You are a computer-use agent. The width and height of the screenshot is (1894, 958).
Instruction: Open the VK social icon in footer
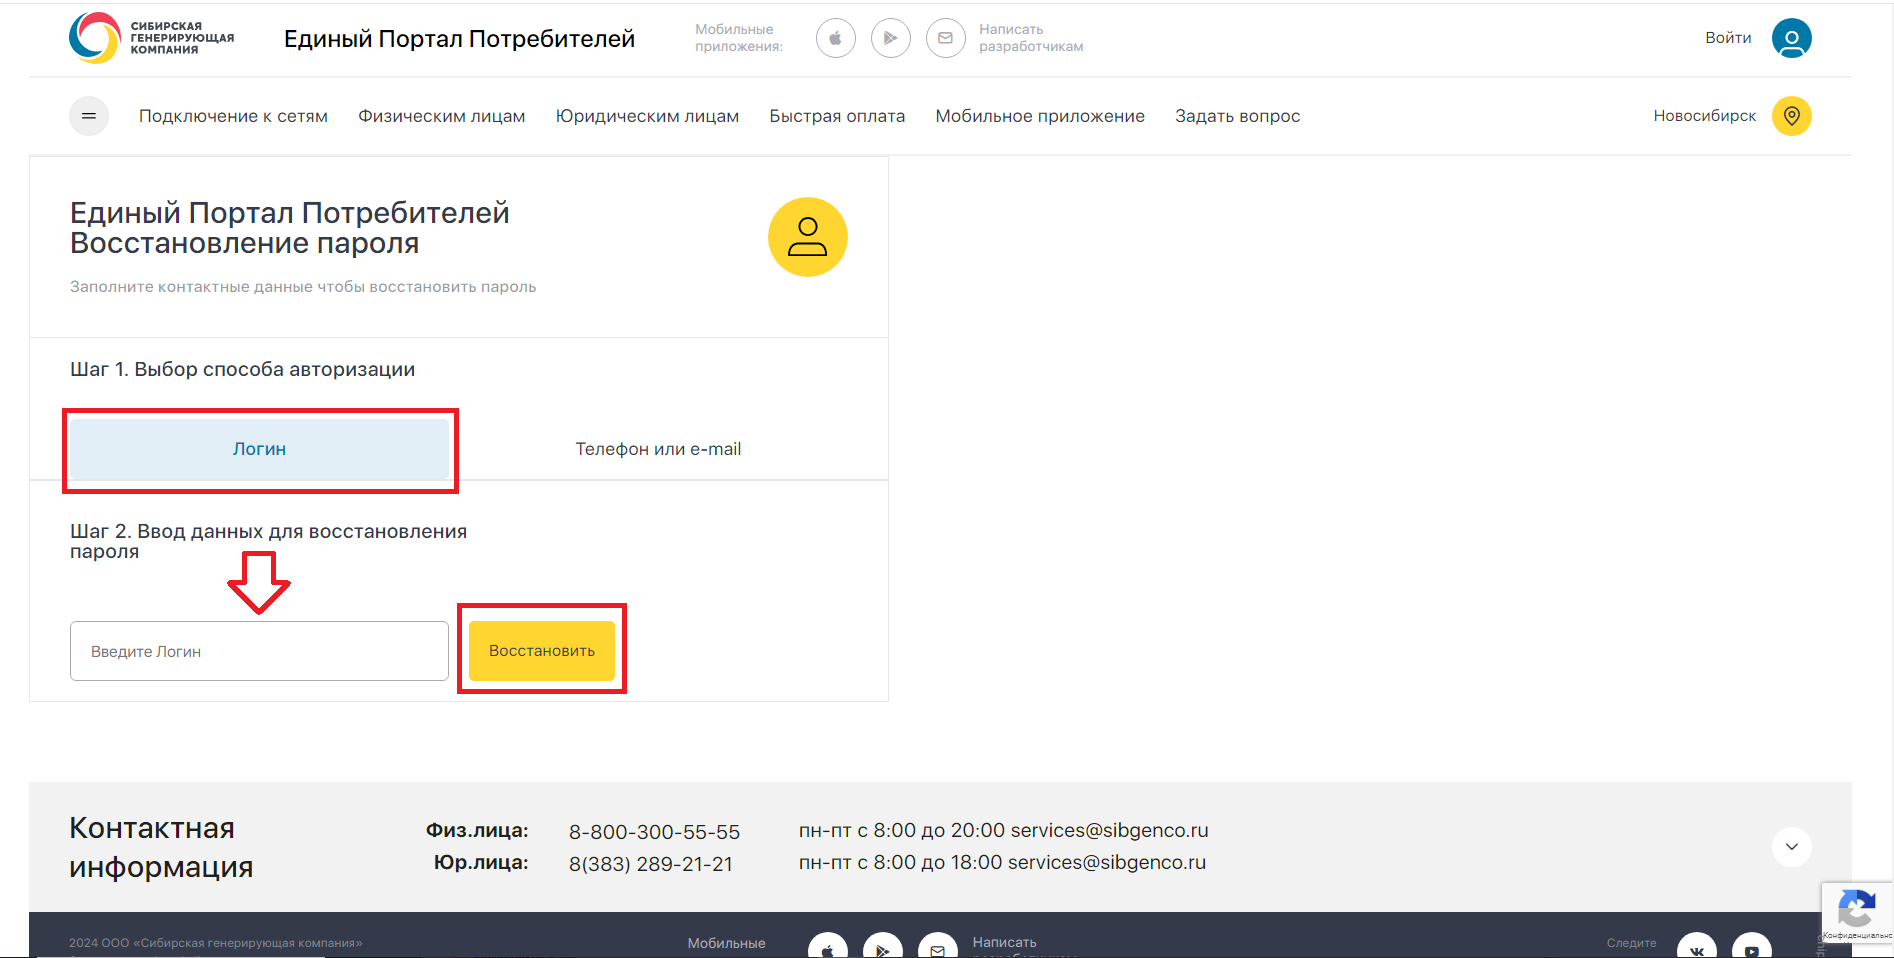[1696, 948]
